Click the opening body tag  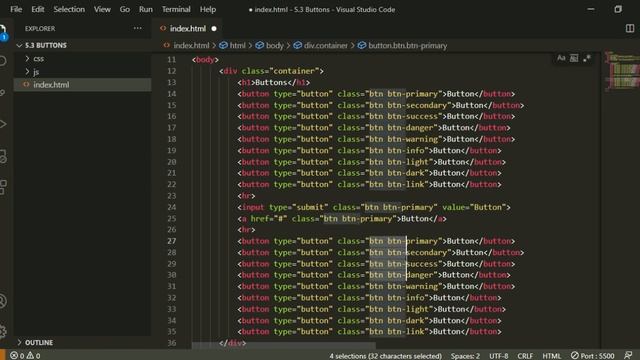(205, 60)
